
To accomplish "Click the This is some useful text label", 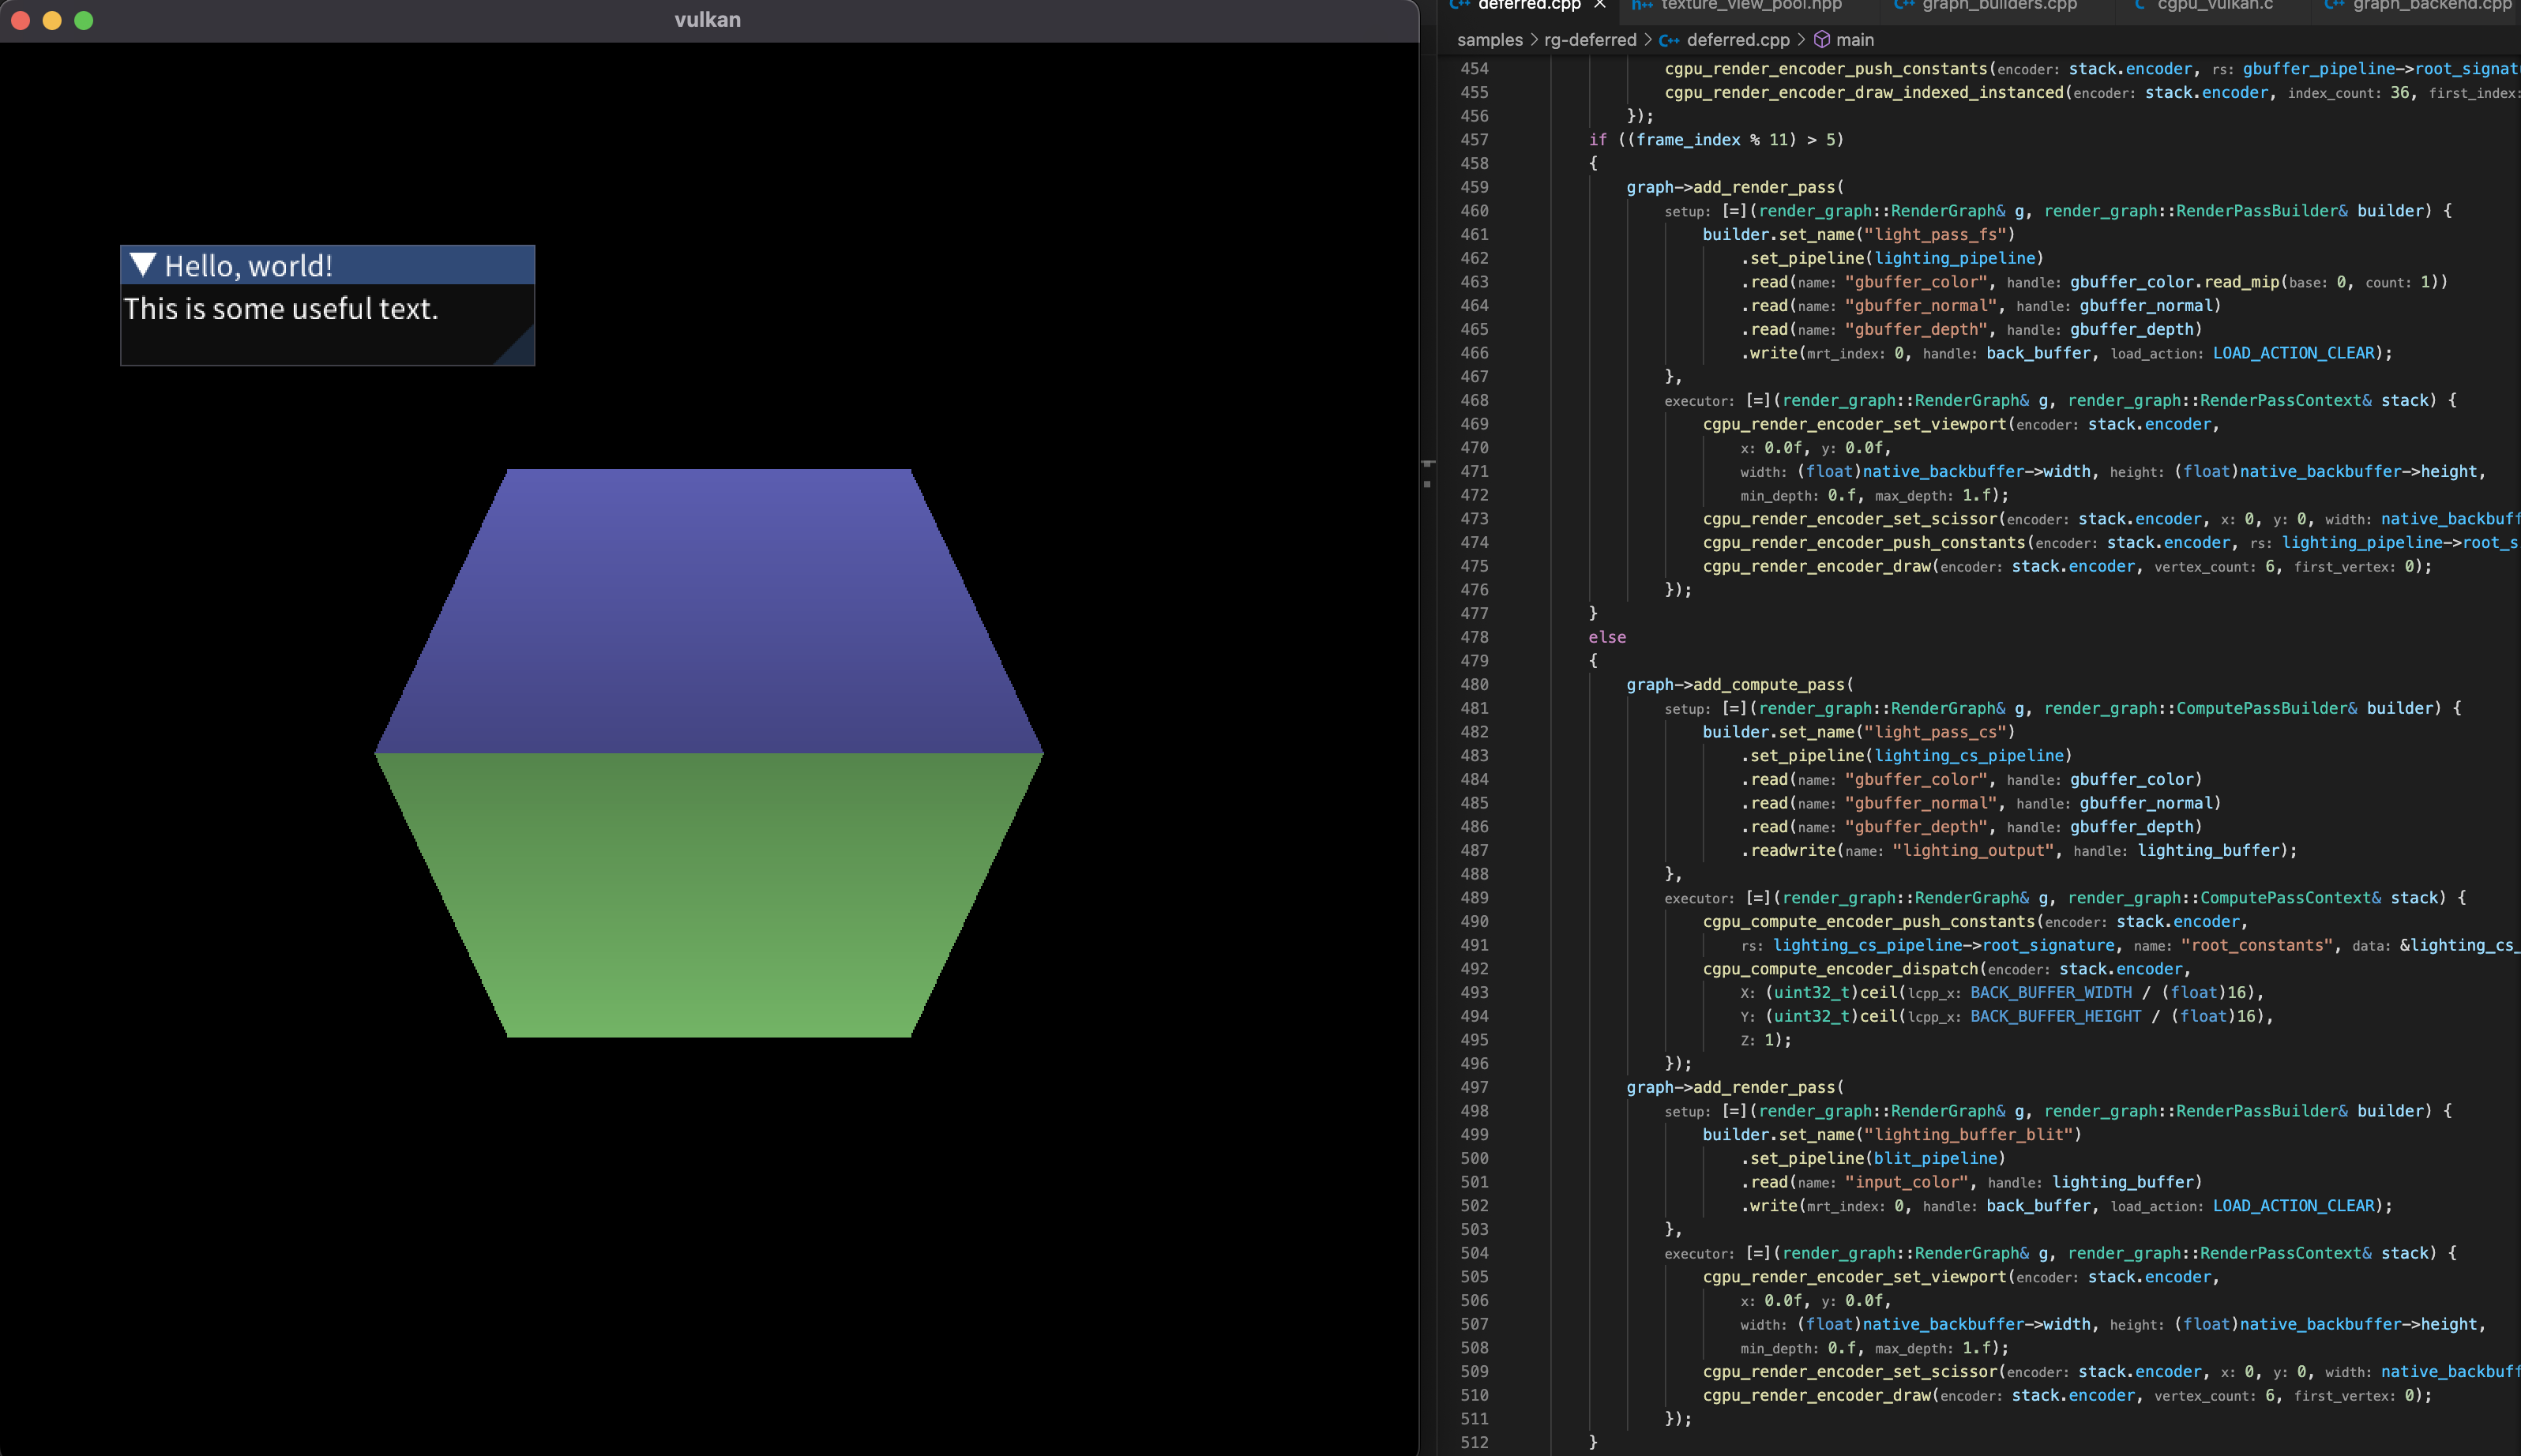I will coord(281,309).
